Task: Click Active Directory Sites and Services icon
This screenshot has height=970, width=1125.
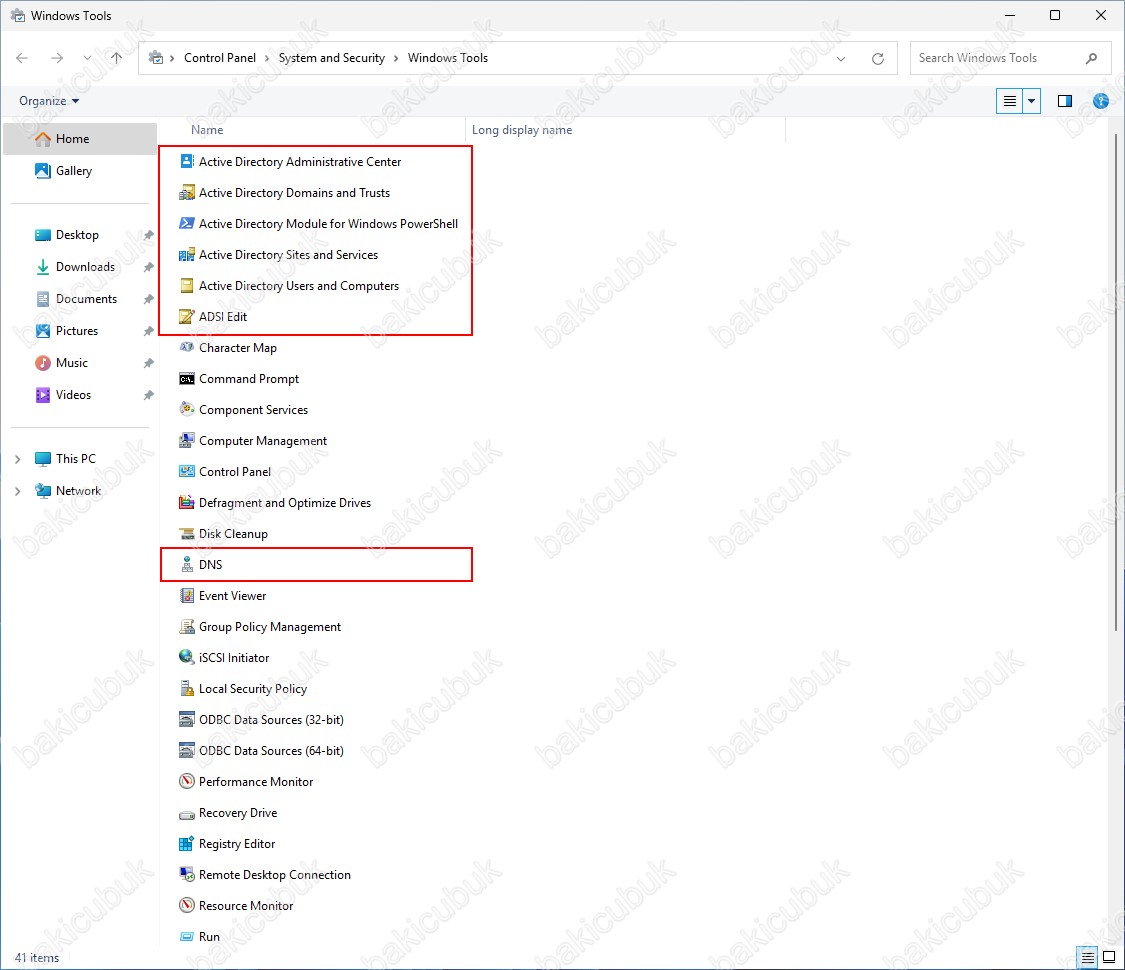Action: (187, 255)
